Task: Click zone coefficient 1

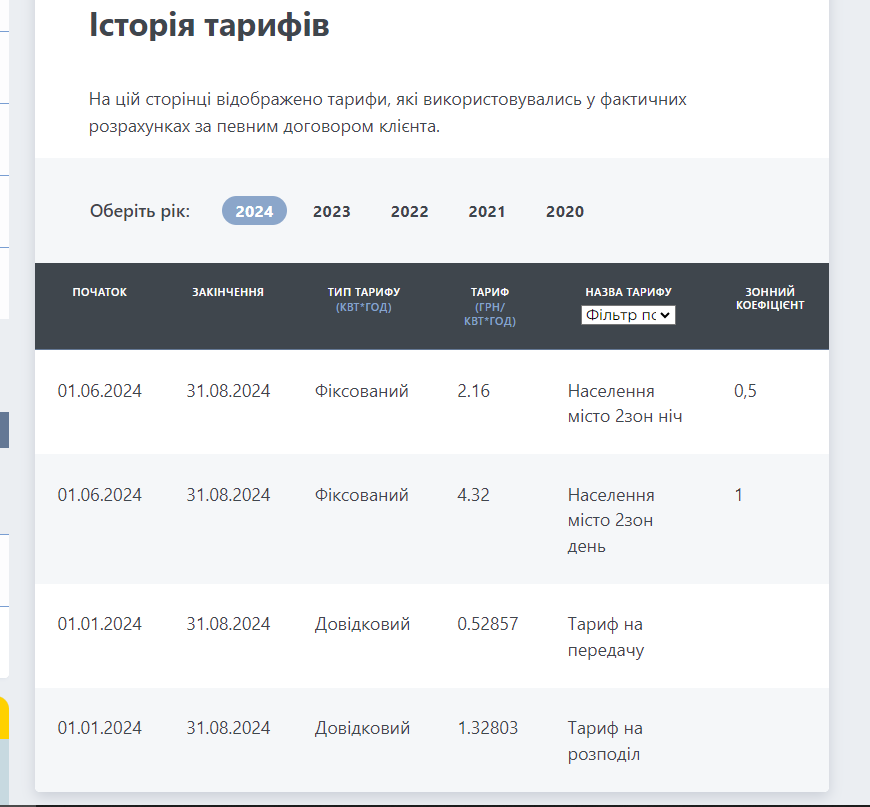Action: [x=739, y=495]
